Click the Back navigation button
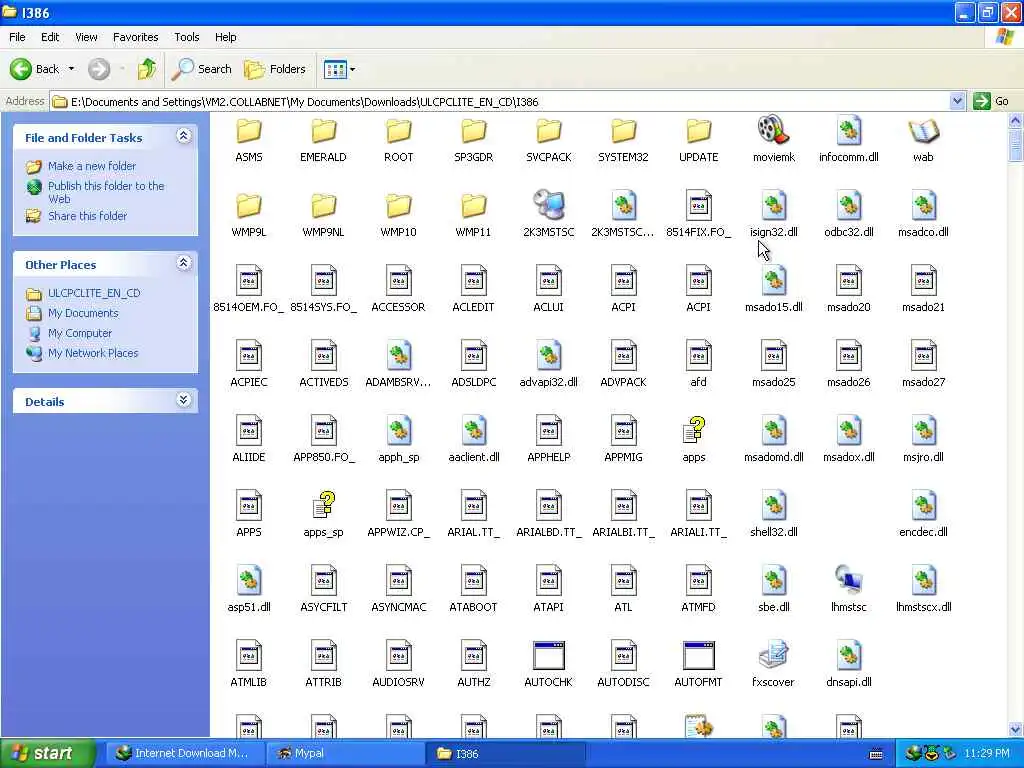Viewport: 1024px width, 768px height. click(35, 69)
